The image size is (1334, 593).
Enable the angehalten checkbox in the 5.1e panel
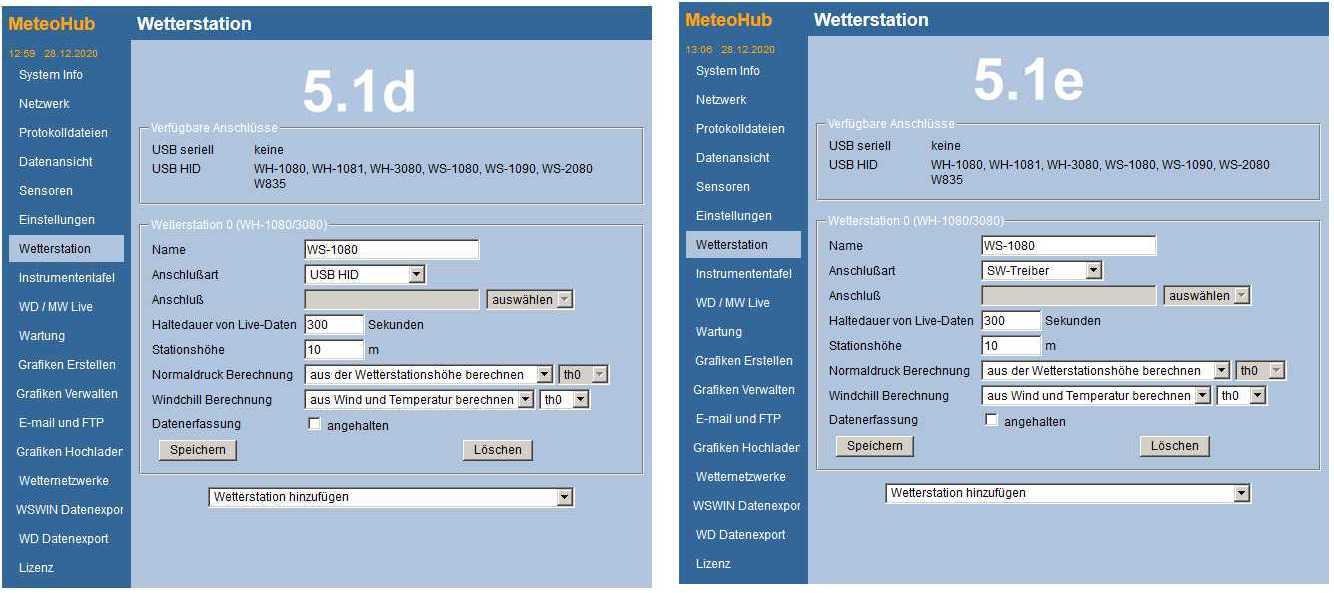point(992,421)
